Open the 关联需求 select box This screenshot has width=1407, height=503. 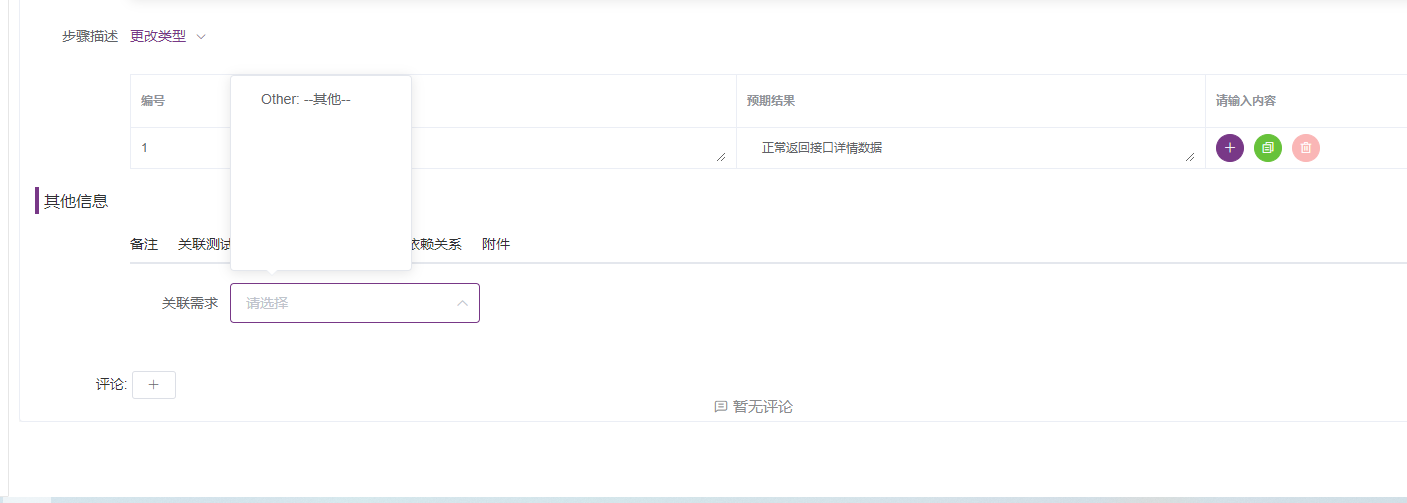[355, 303]
